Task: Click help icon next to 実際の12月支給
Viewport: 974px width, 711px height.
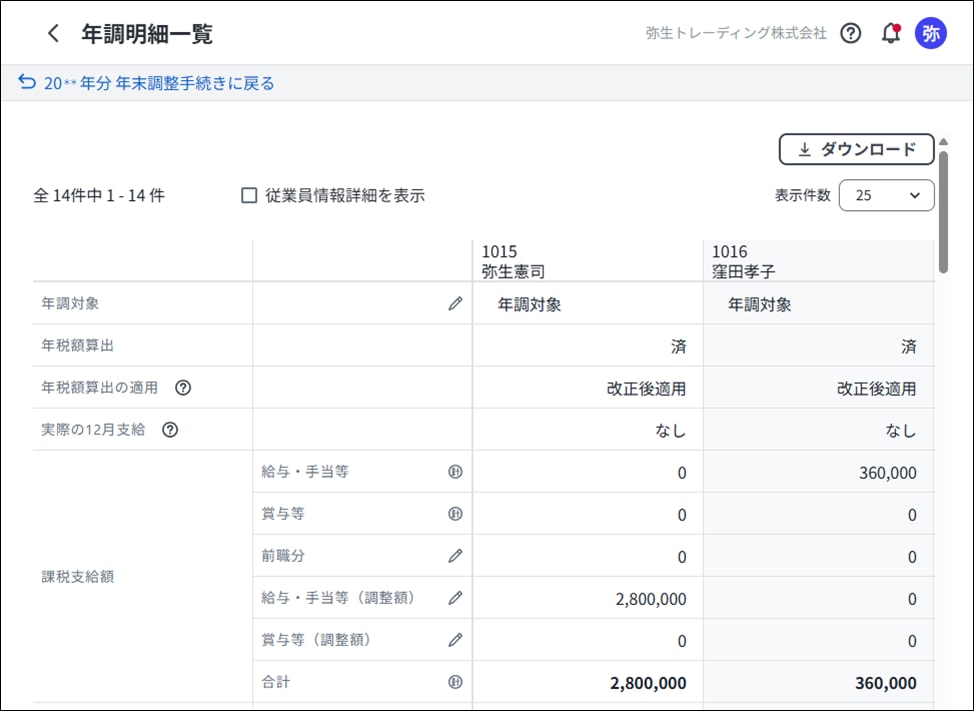Action: pos(170,430)
